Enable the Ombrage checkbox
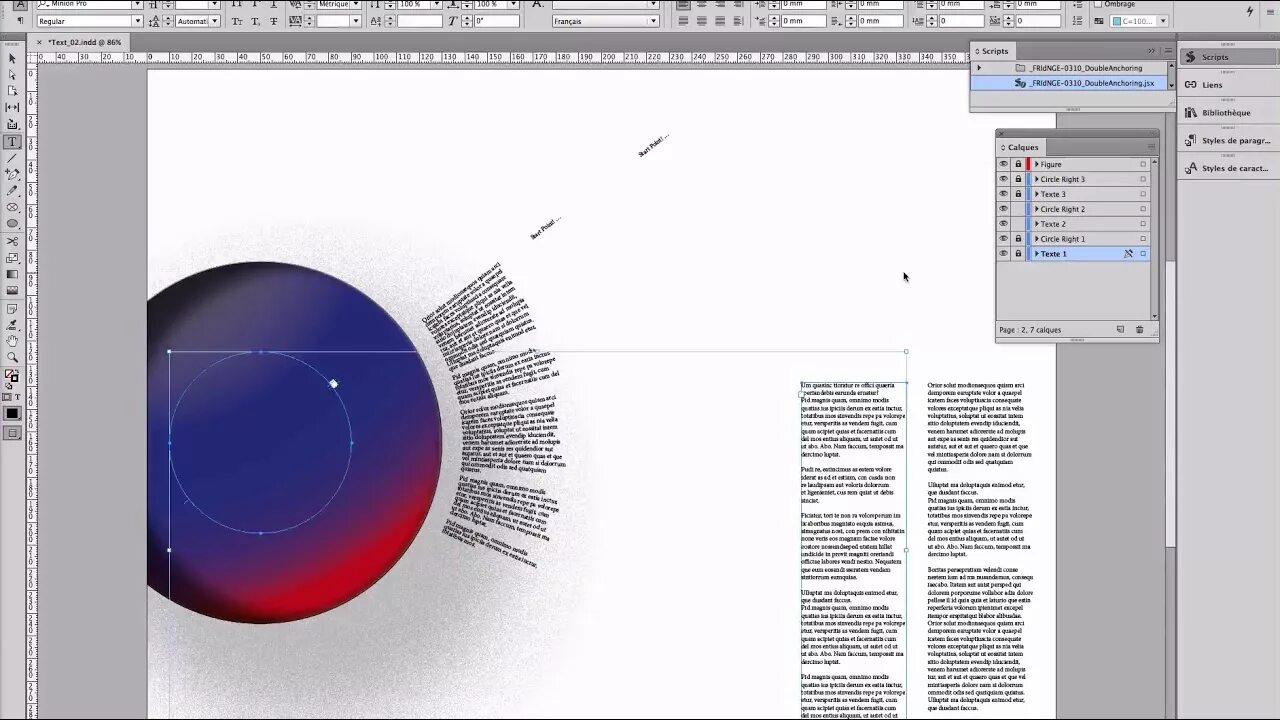The width and height of the screenshot is (1280, 720). [1098, 4]
